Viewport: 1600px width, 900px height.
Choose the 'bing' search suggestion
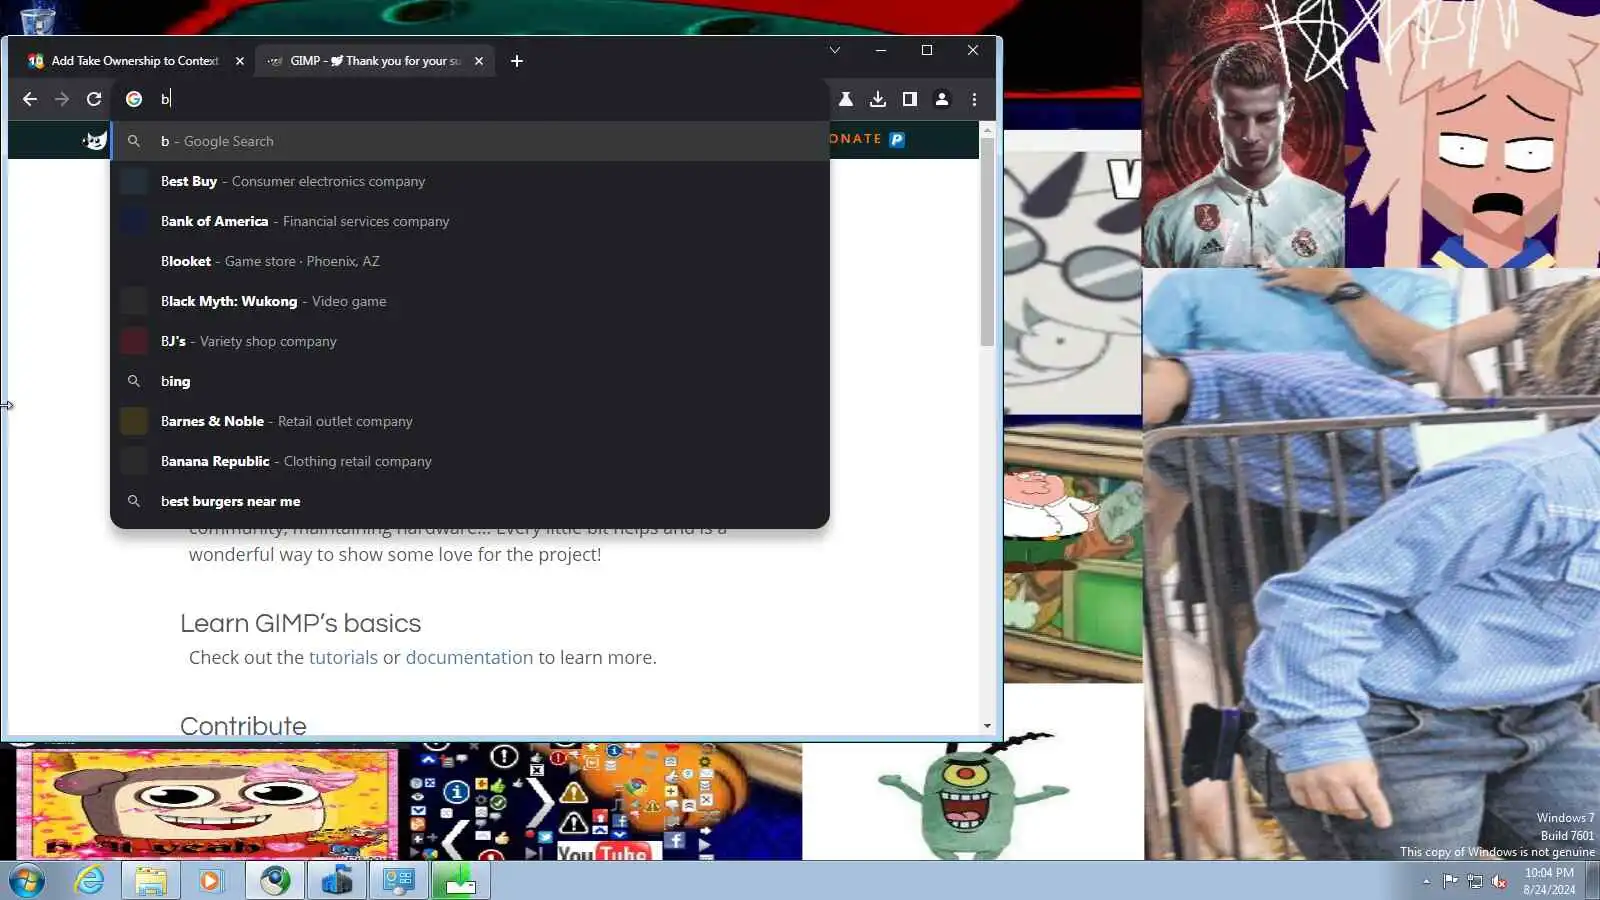(470, 381)
